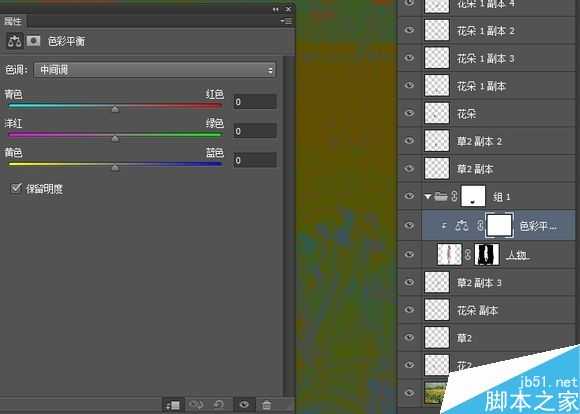Open the Properties panel flyout menu
Screen dimensions: 580x414
tap(286, 21)
